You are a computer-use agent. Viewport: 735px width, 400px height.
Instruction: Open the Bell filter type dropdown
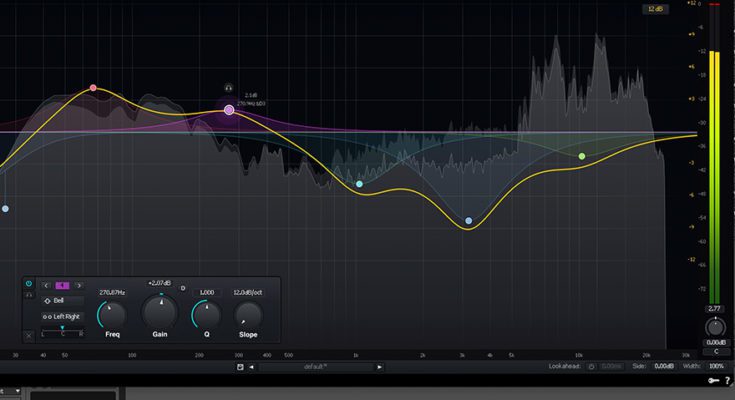62,300
